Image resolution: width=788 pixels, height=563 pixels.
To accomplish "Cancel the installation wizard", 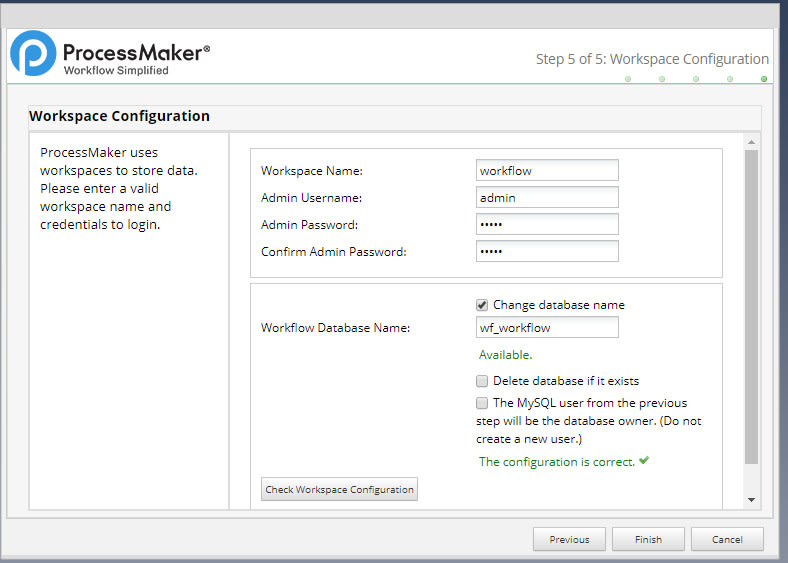I will [727, 539].
